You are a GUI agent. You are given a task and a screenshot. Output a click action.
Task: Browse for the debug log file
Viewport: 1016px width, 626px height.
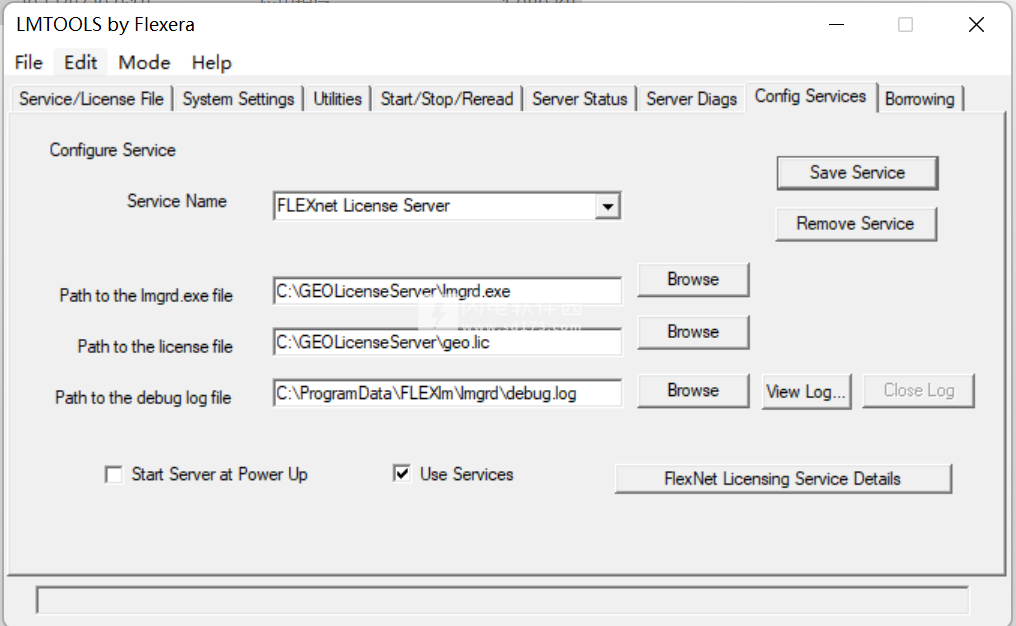tap(693, 391)
